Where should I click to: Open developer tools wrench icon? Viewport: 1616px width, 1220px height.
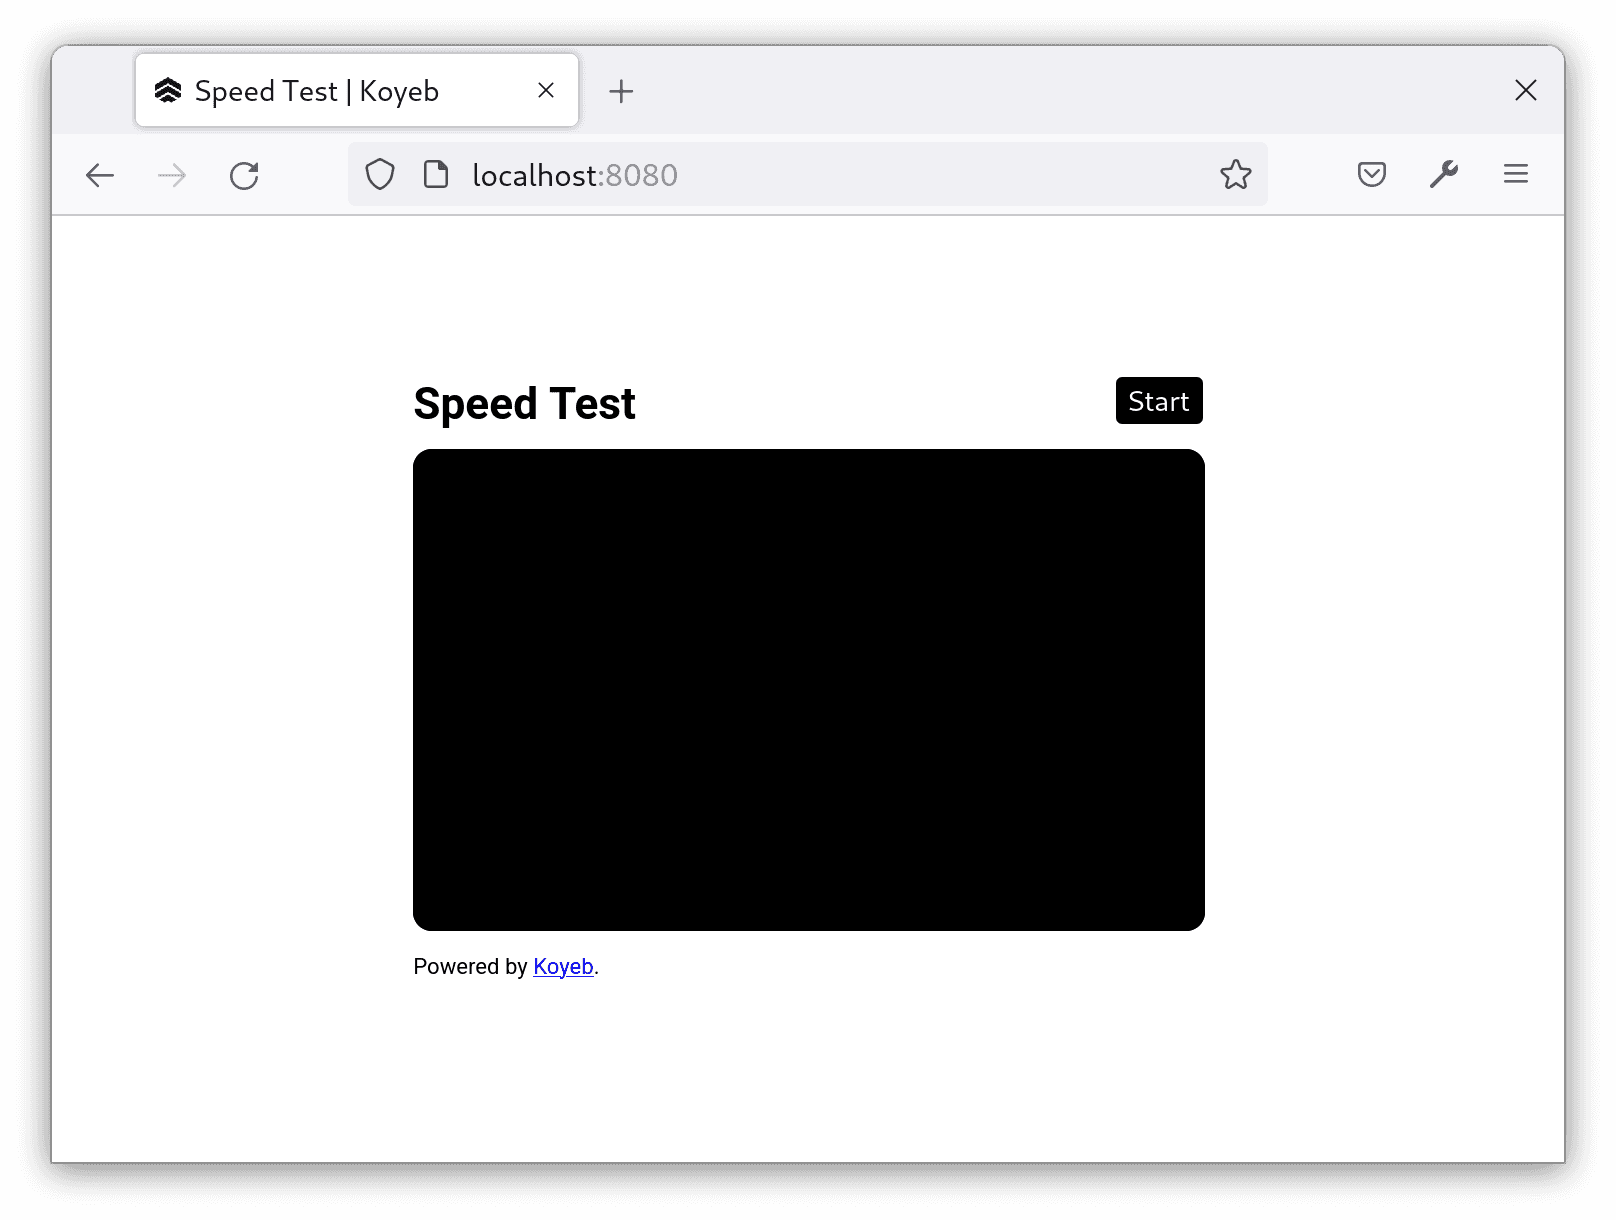1443,175
